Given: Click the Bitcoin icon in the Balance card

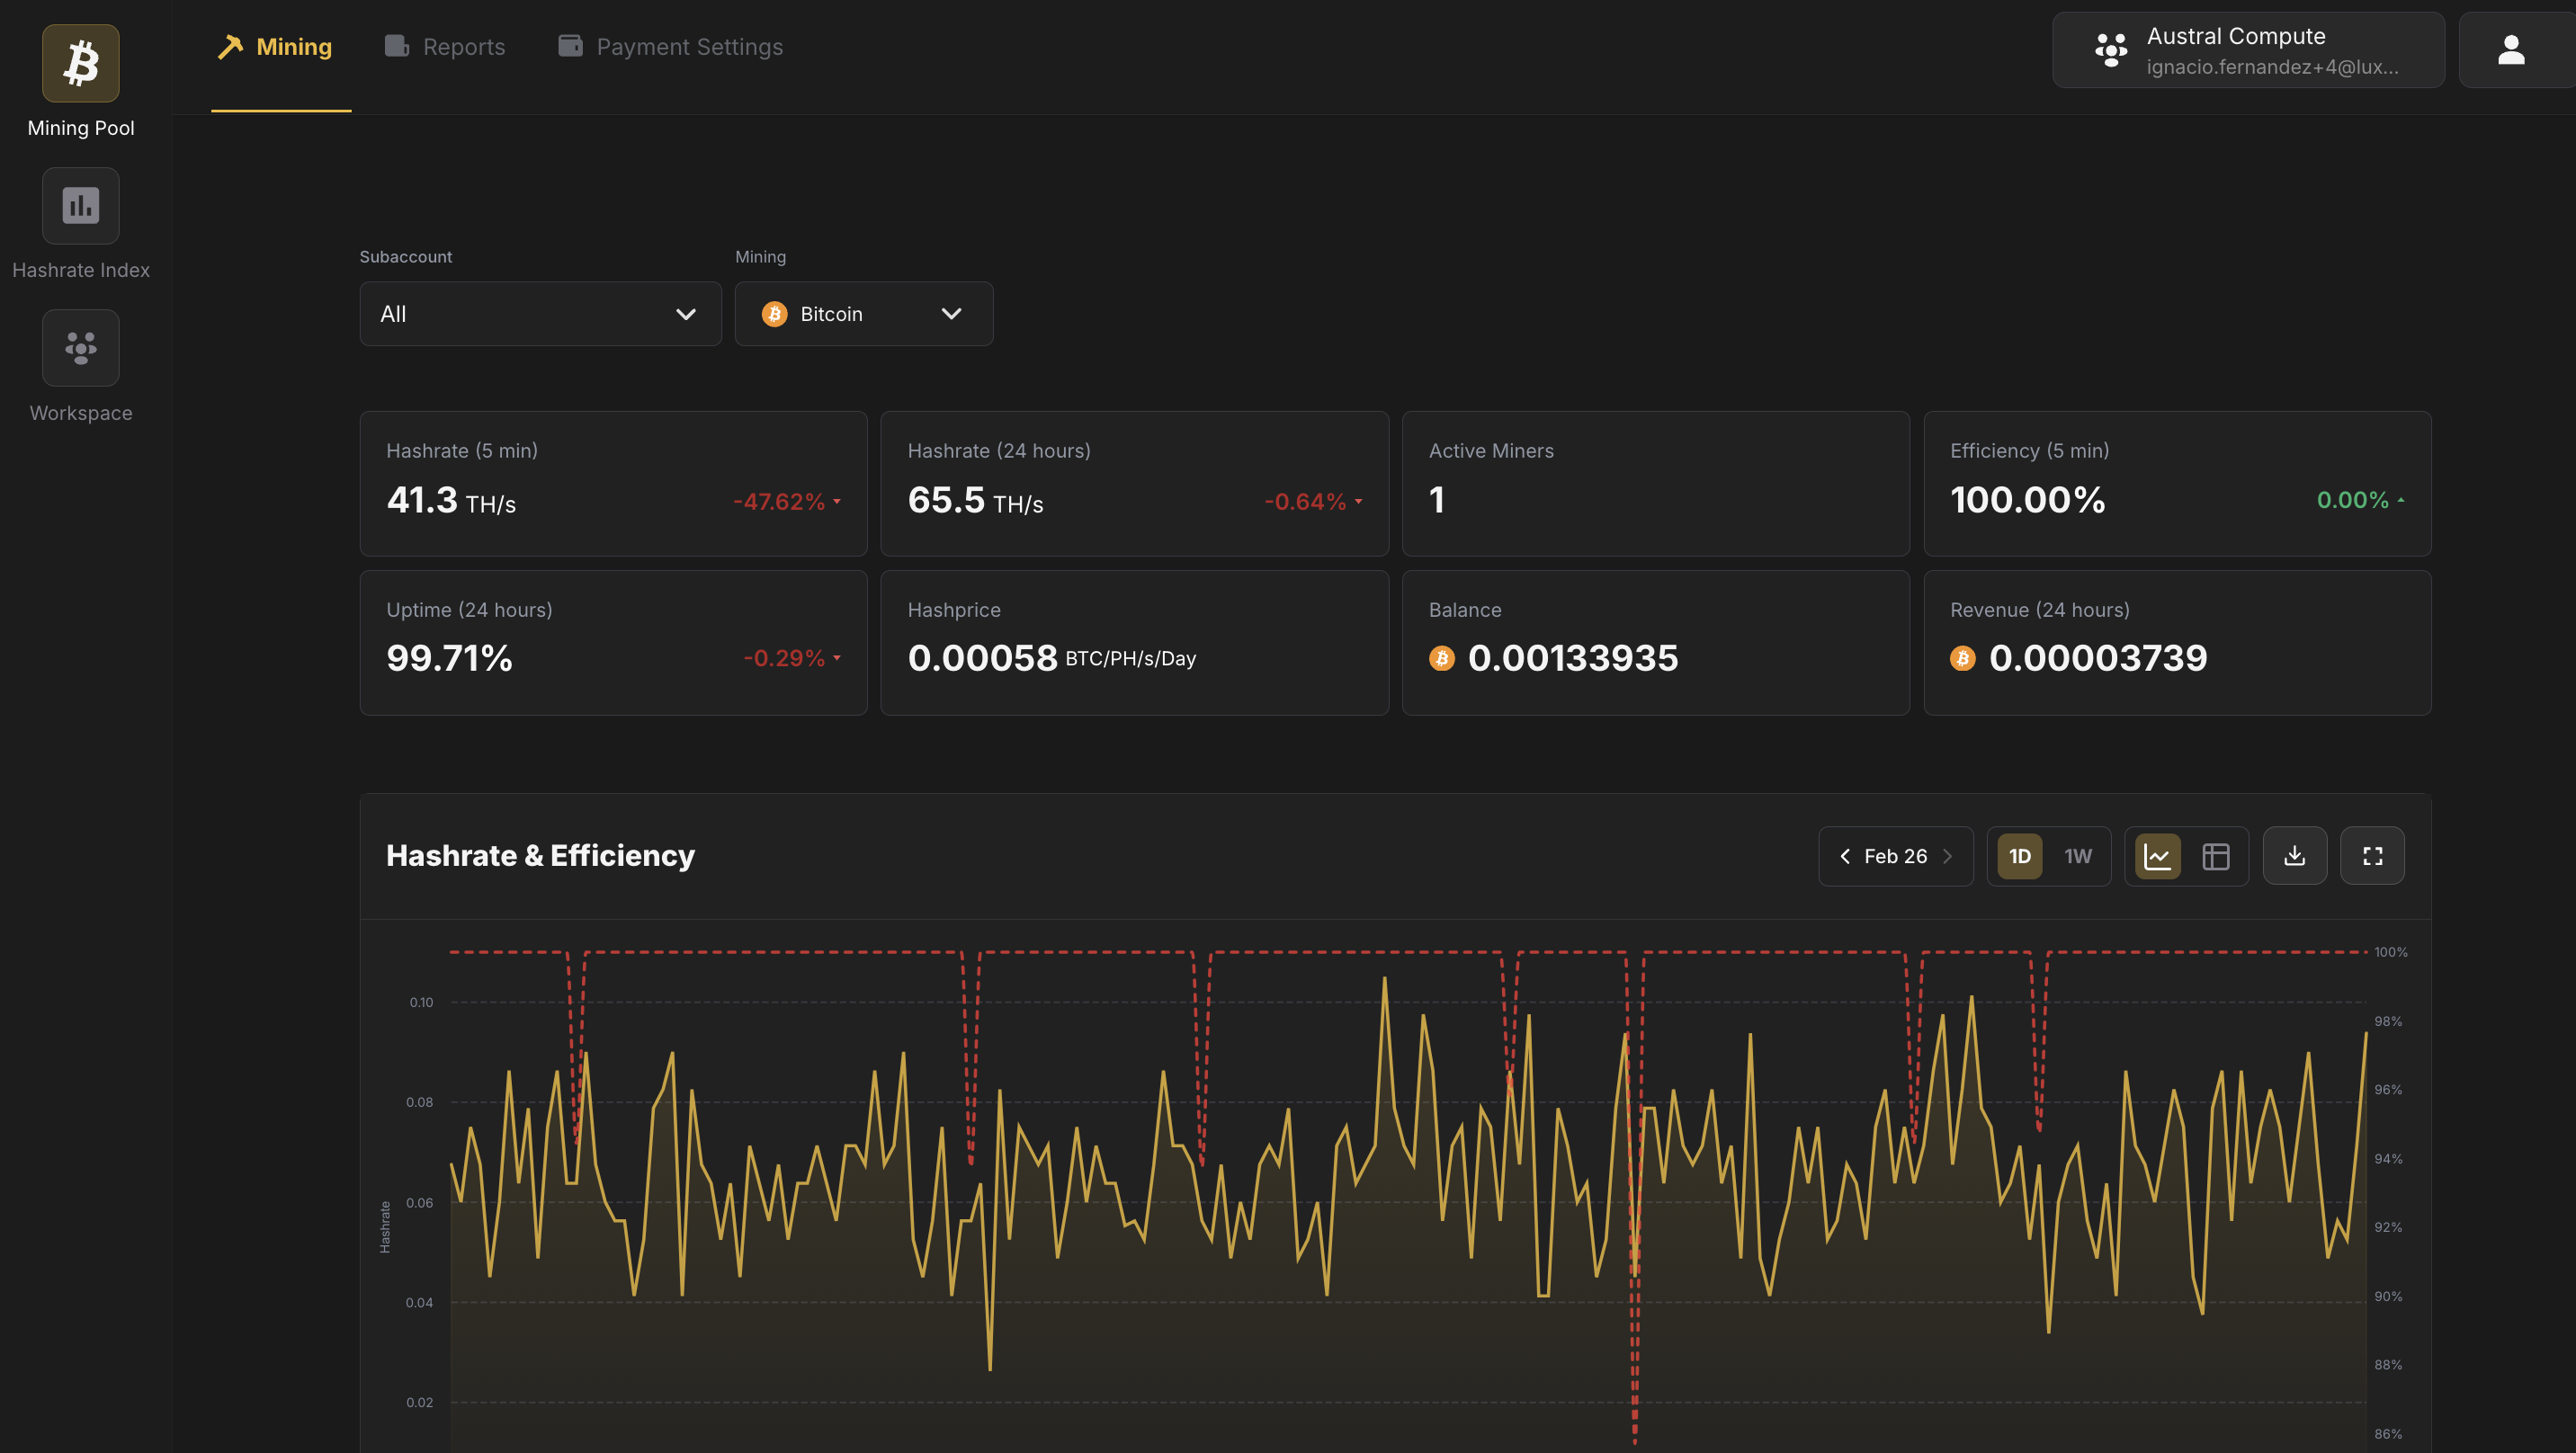Looking at the screenshot, I should 1441,658.
